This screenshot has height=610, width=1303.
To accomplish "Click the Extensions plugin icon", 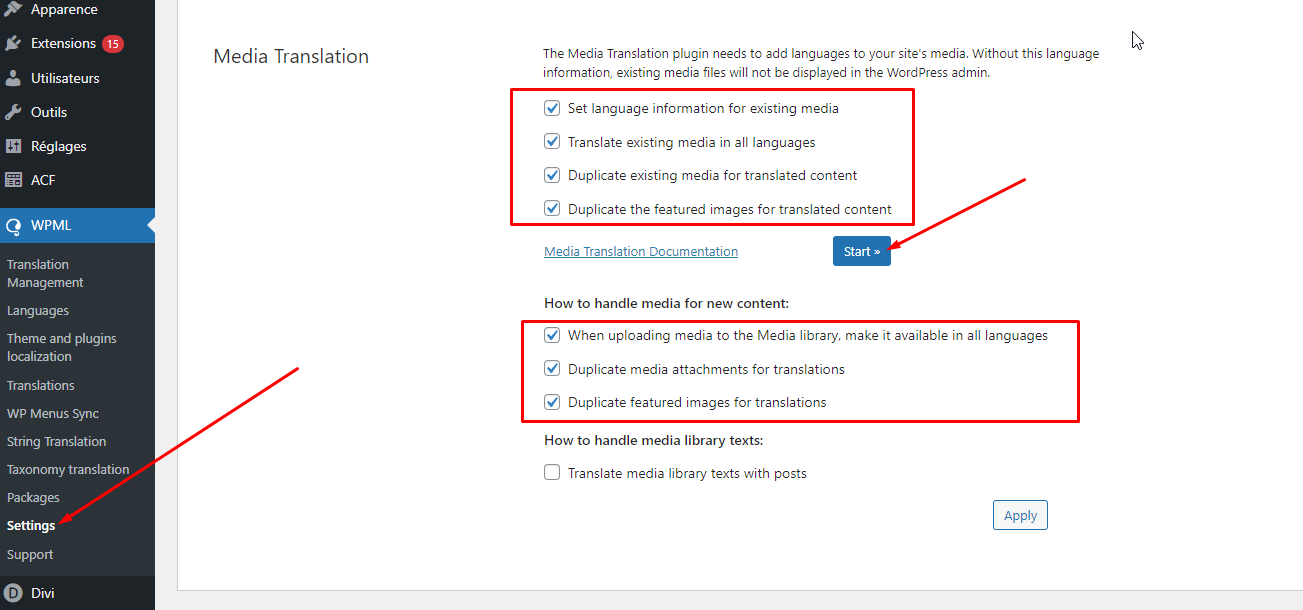I will coord(13,44).
